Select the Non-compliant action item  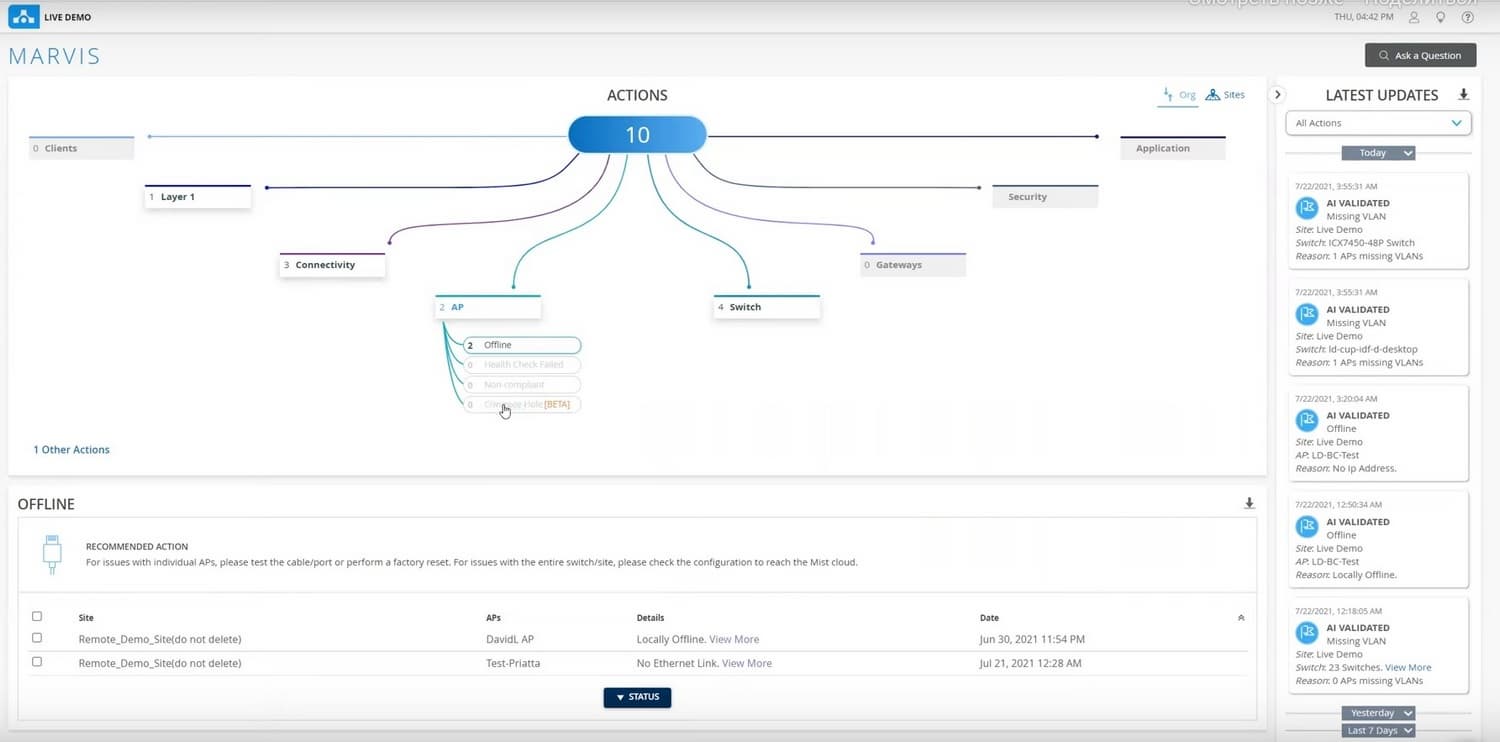522,385
